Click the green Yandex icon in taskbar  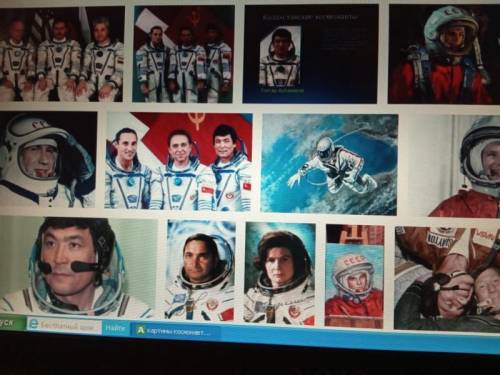point(141,330)
